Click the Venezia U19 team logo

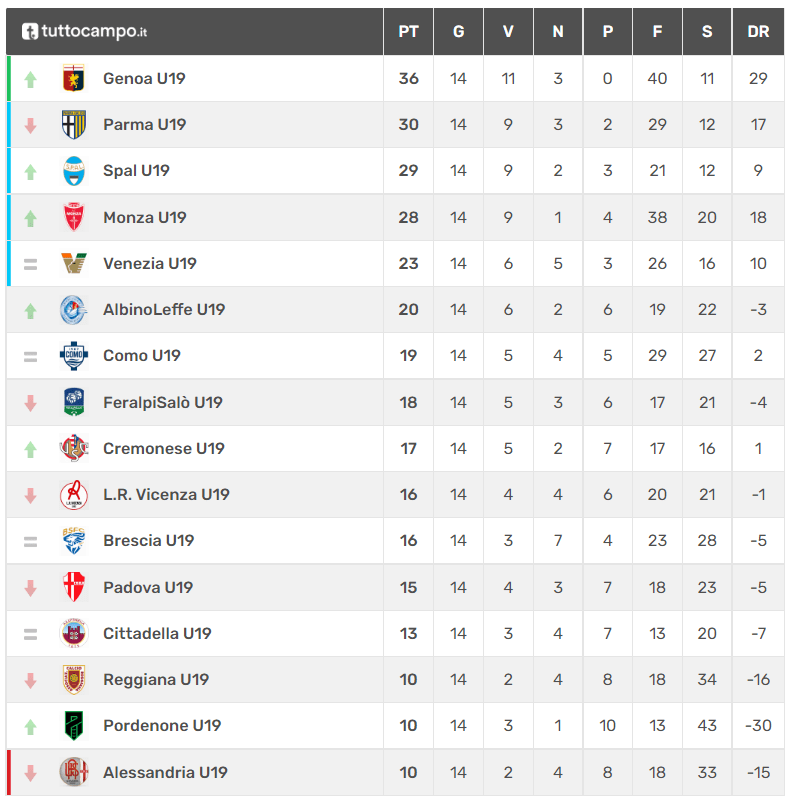coord(74,263)
